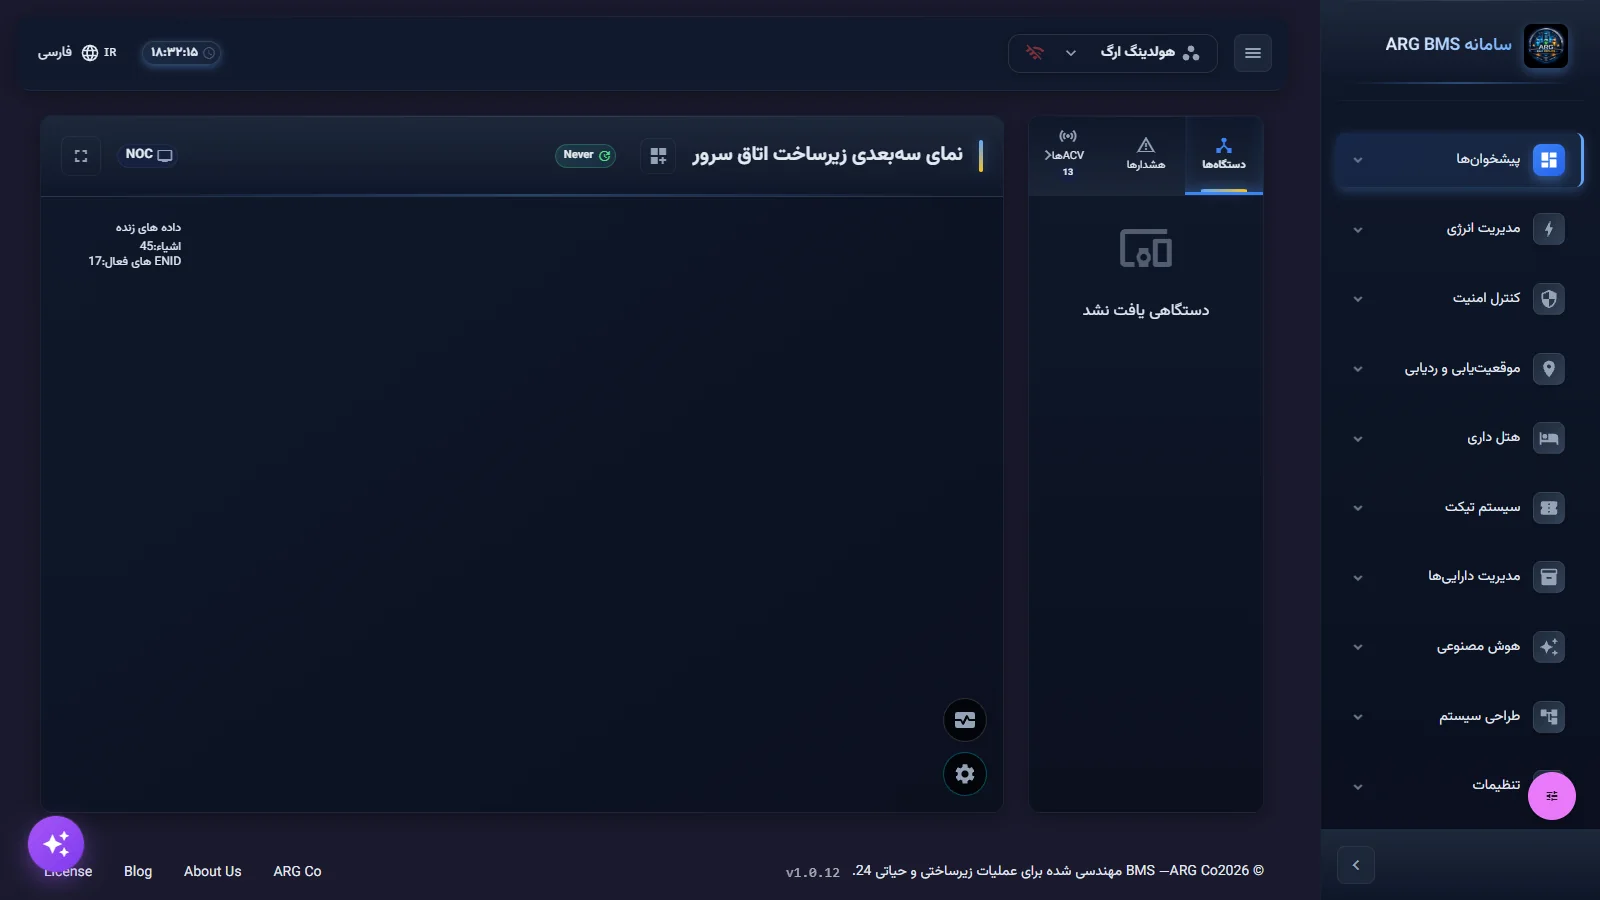This screenshot has height=900, width=1600.
Task: Click the System Design diagram icon
Action: point(1548,717)
